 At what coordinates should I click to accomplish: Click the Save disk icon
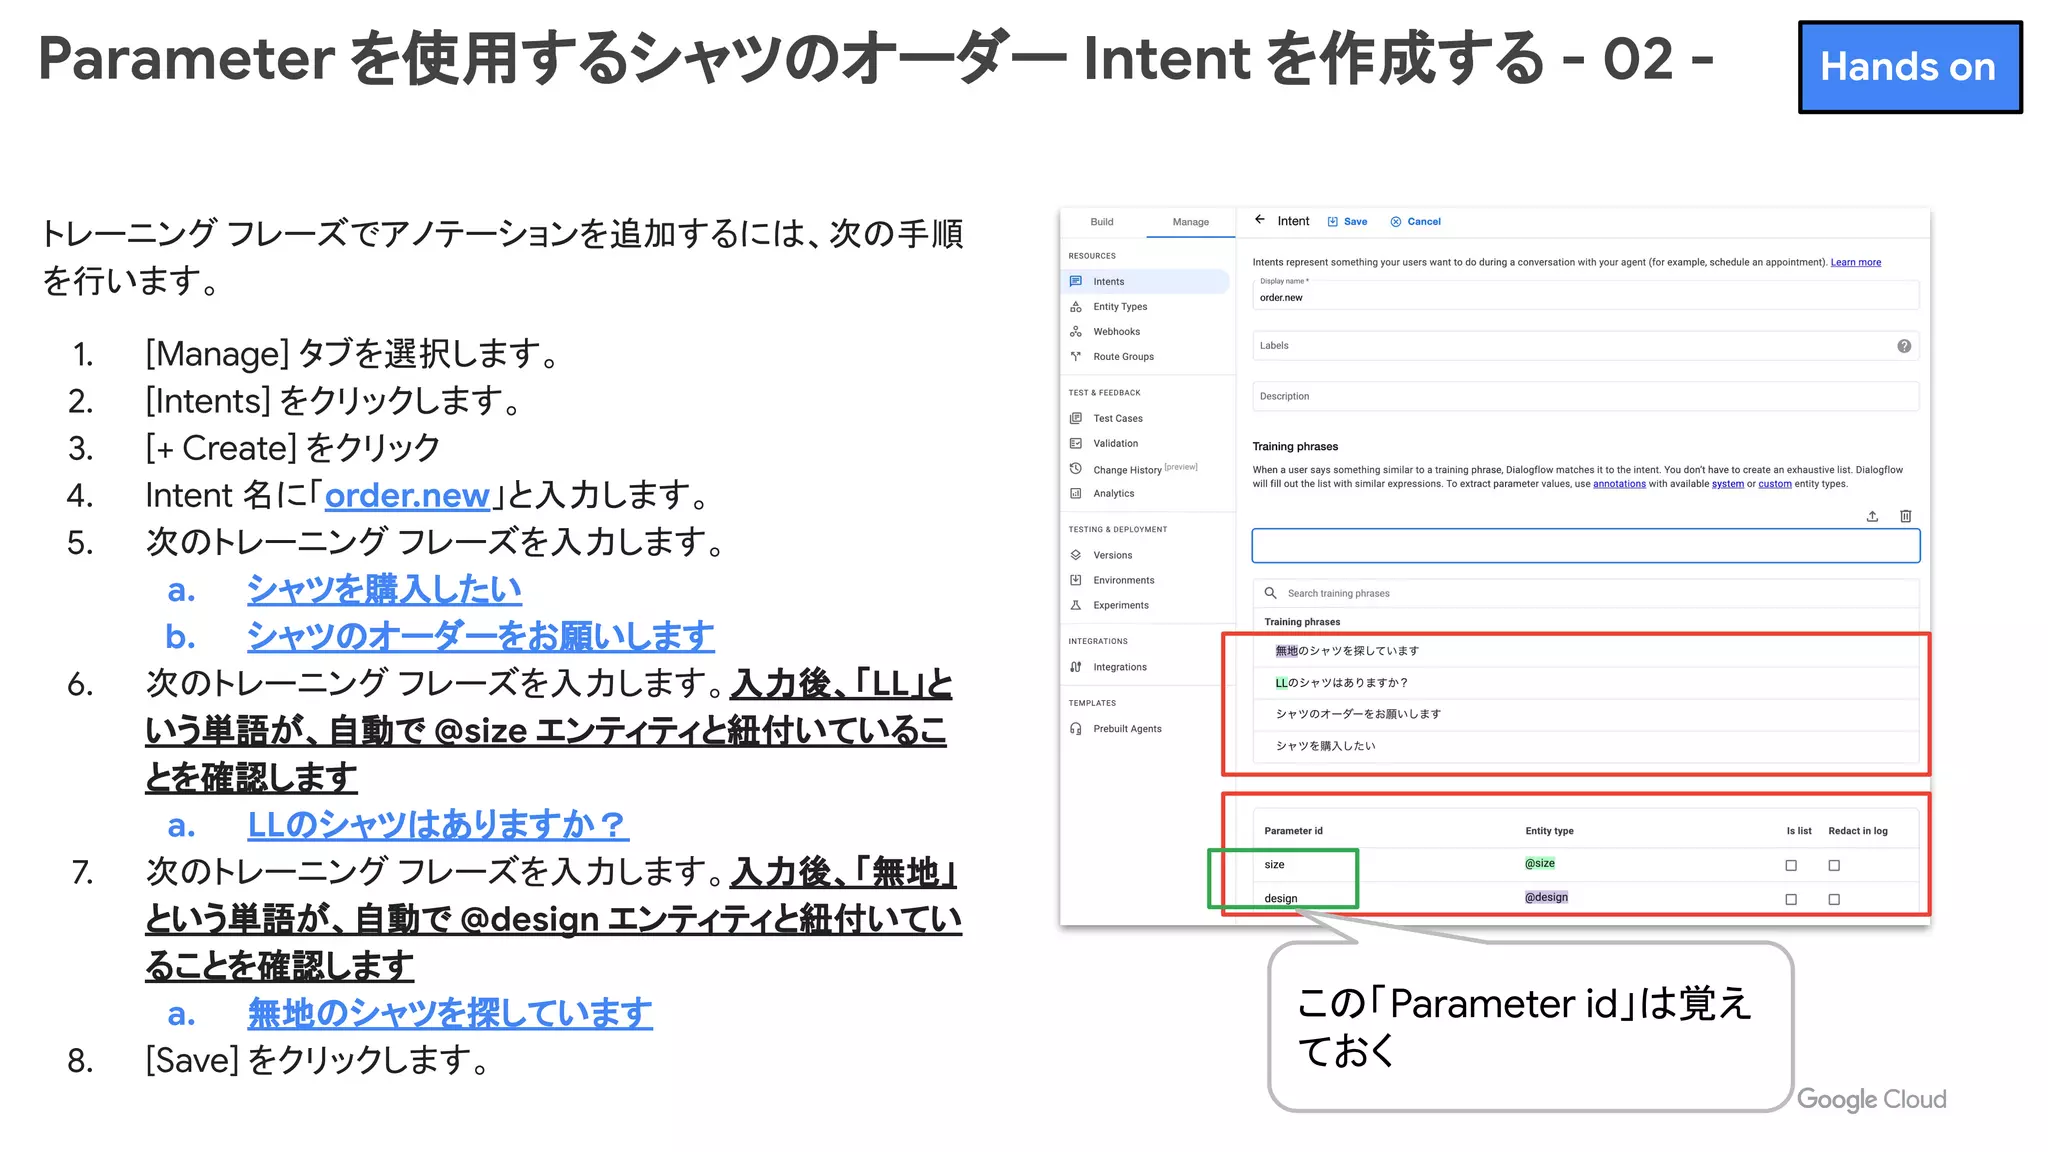(1332, 222)
